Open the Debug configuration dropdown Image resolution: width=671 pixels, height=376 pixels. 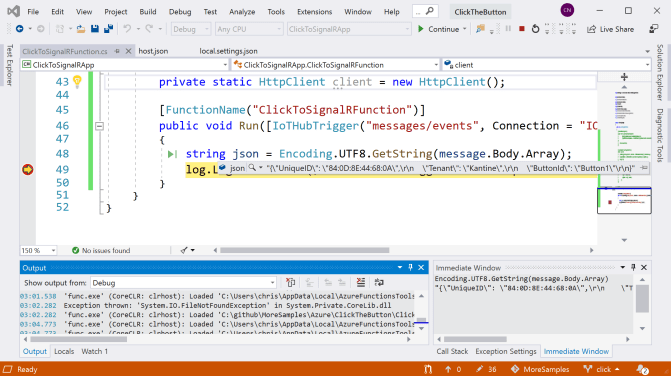point(190,29)
